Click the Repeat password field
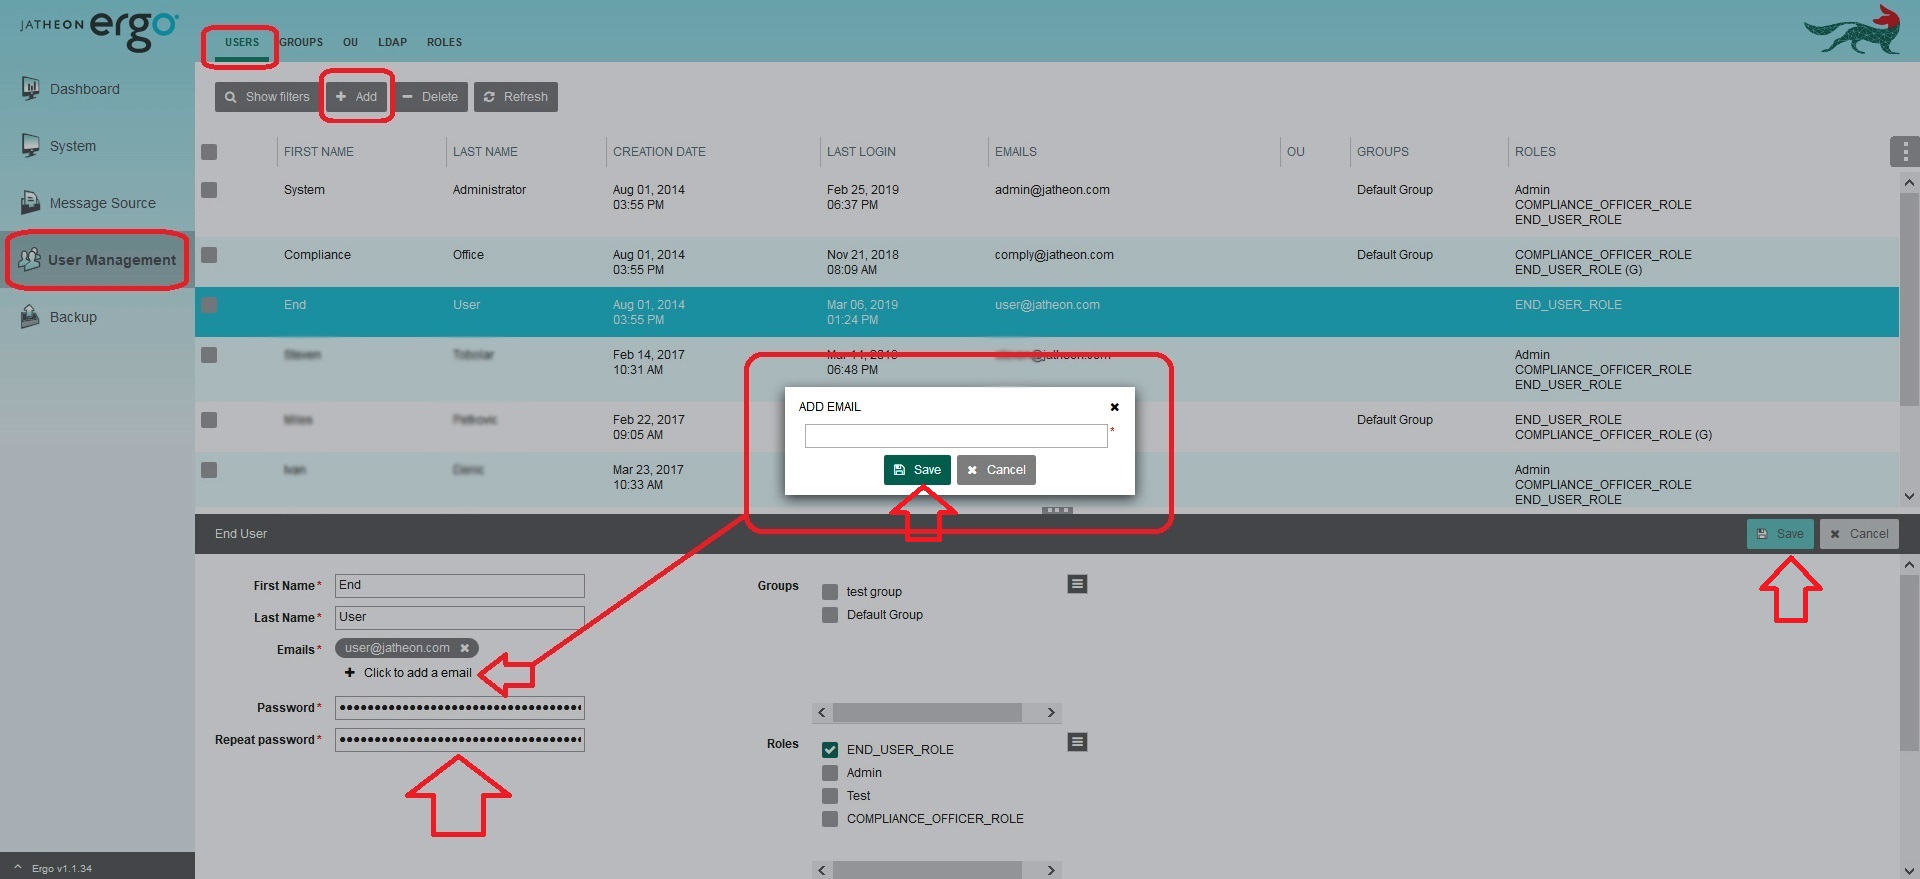The width and height of the screenshot is (1920, 879). point(460,740)
